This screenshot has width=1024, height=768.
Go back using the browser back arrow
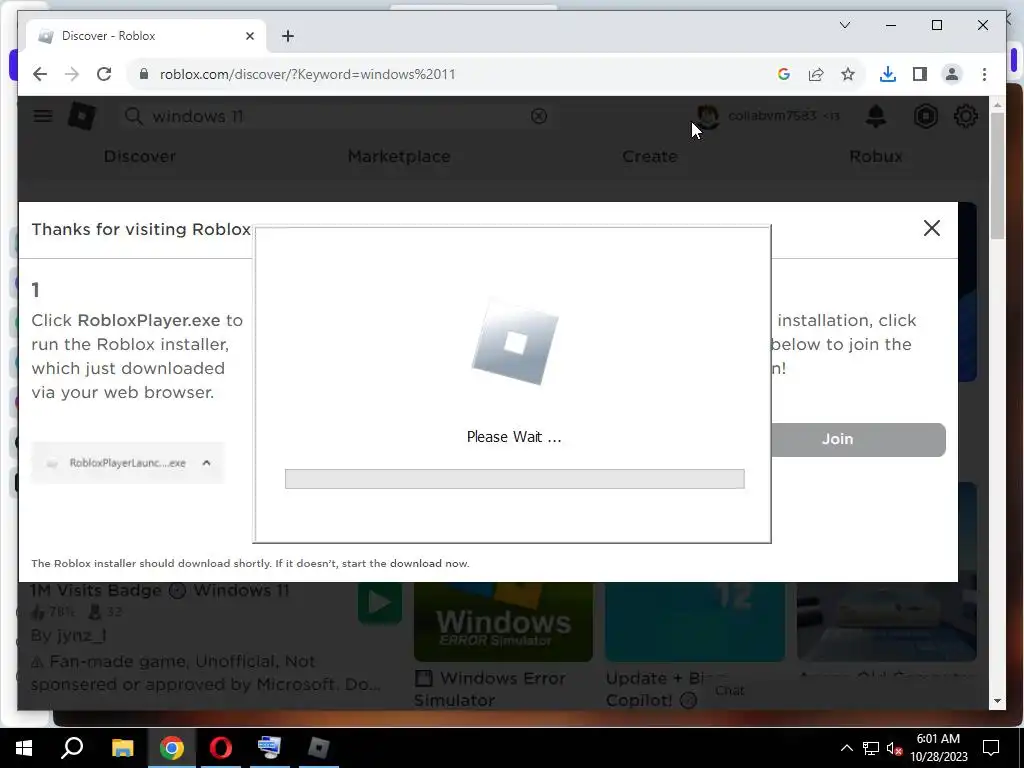coord(40,74)
